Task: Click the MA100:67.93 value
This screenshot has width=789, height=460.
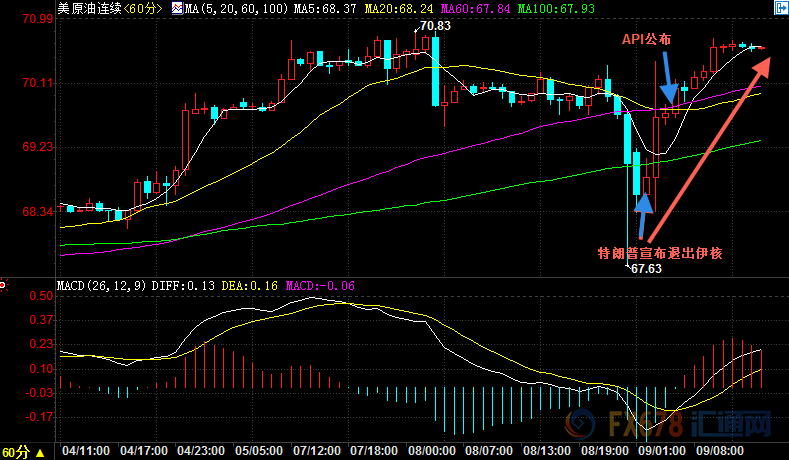Action: pos(556,9)
